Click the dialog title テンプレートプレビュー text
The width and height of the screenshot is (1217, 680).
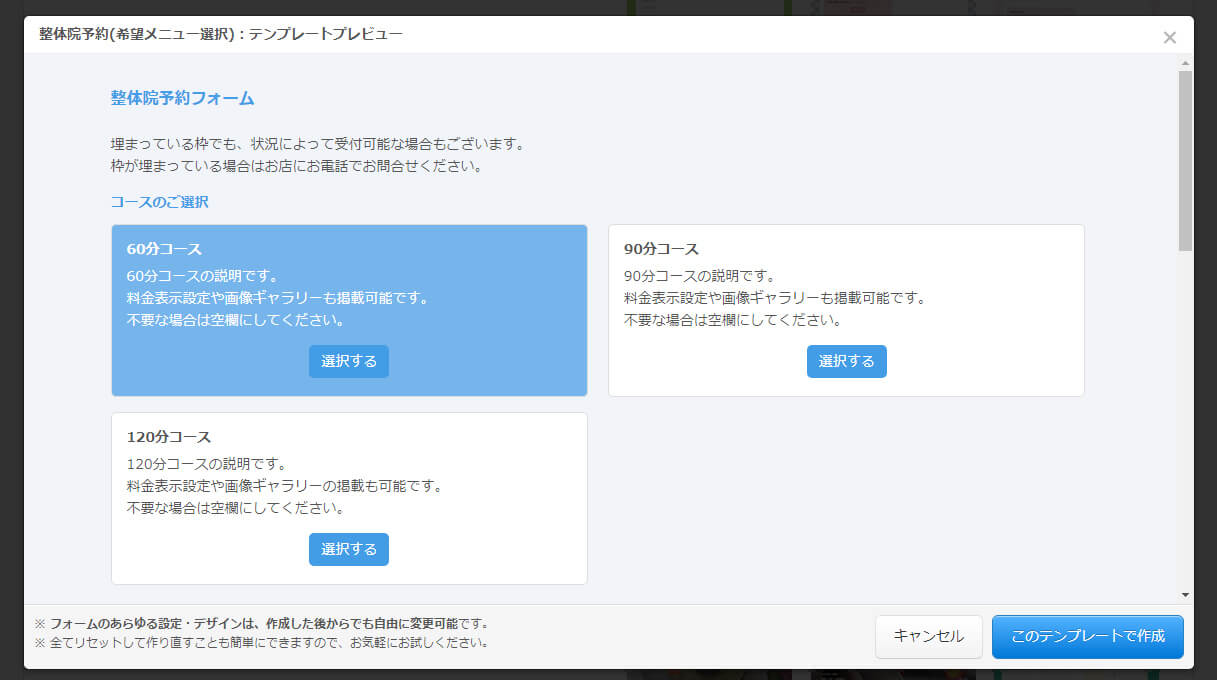(221, 34)
